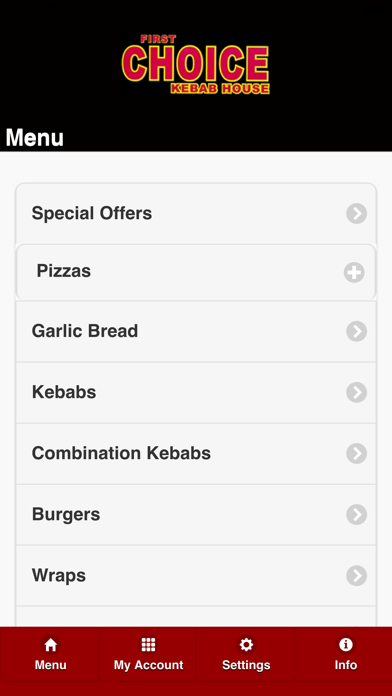Click the arrow icon beside Special Offers
The height and width of the screenshot is (696, 392).
[356, 214]
